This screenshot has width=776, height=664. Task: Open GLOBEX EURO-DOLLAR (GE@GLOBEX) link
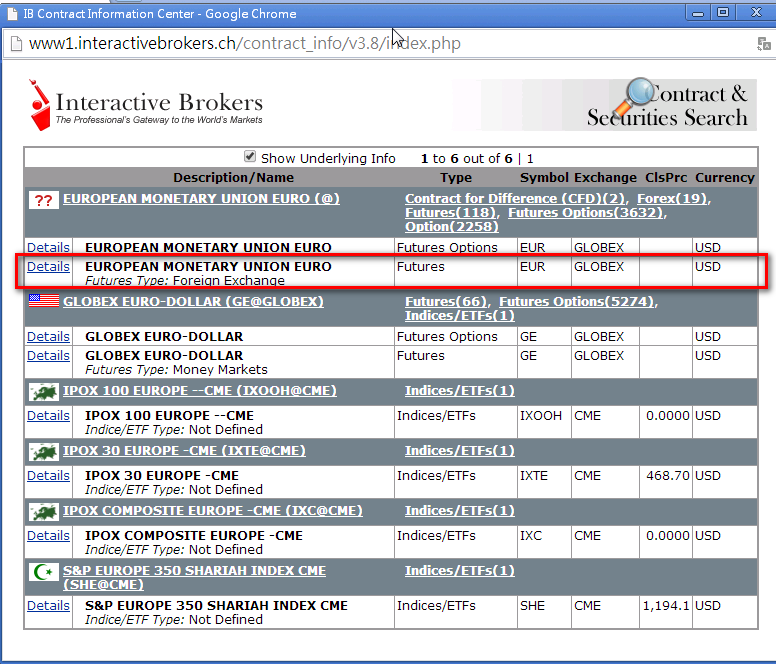[194, 302]
